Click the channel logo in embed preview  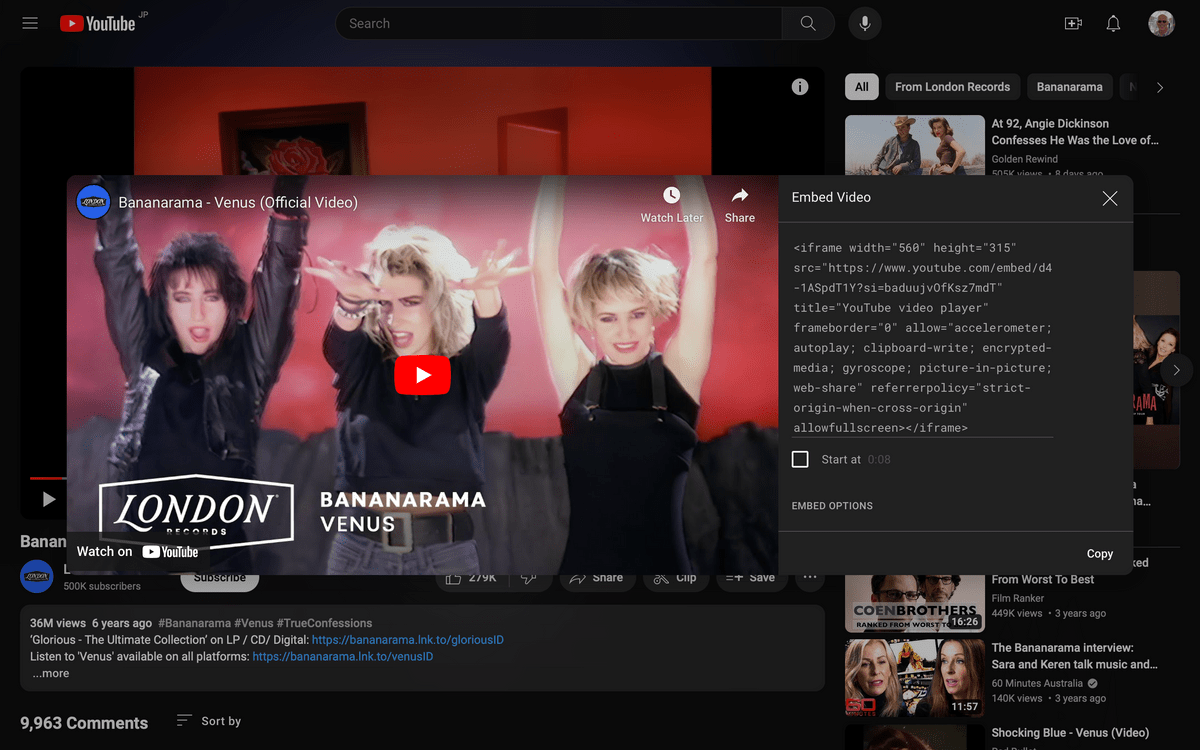click(93, 202)
